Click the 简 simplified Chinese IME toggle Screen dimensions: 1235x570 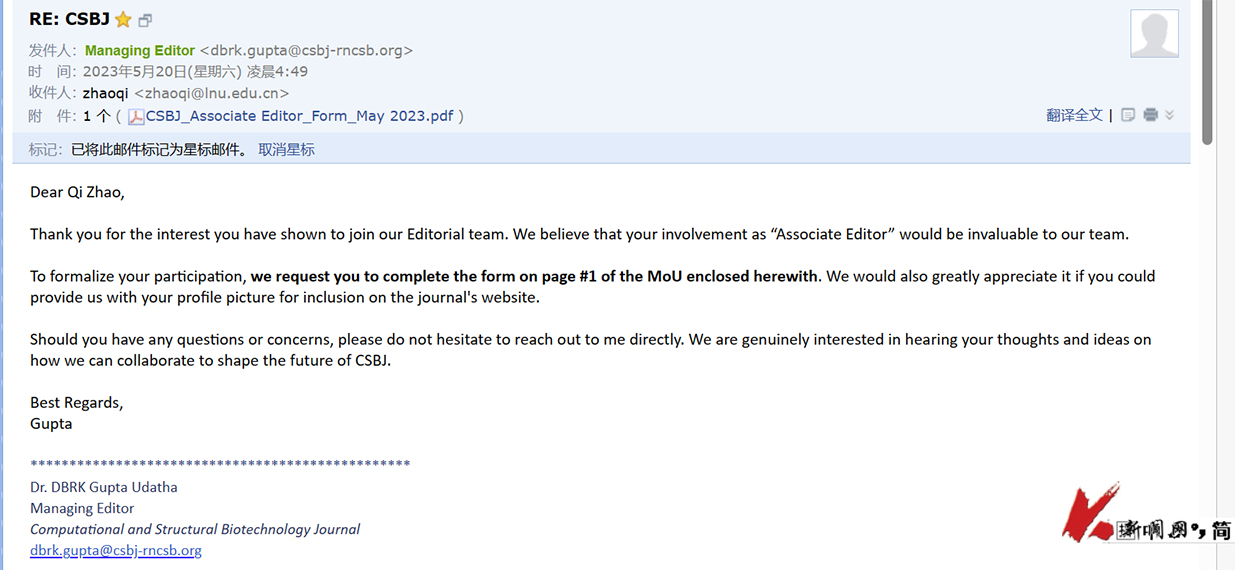pos(1222,530)
